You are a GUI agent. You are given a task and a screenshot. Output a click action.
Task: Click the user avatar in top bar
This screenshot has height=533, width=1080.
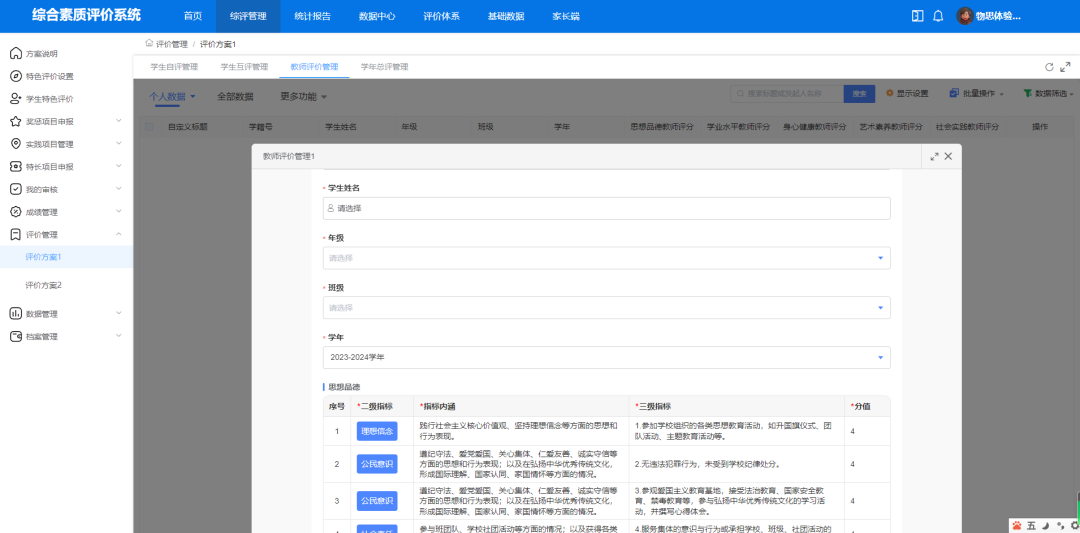coord(964,16)
